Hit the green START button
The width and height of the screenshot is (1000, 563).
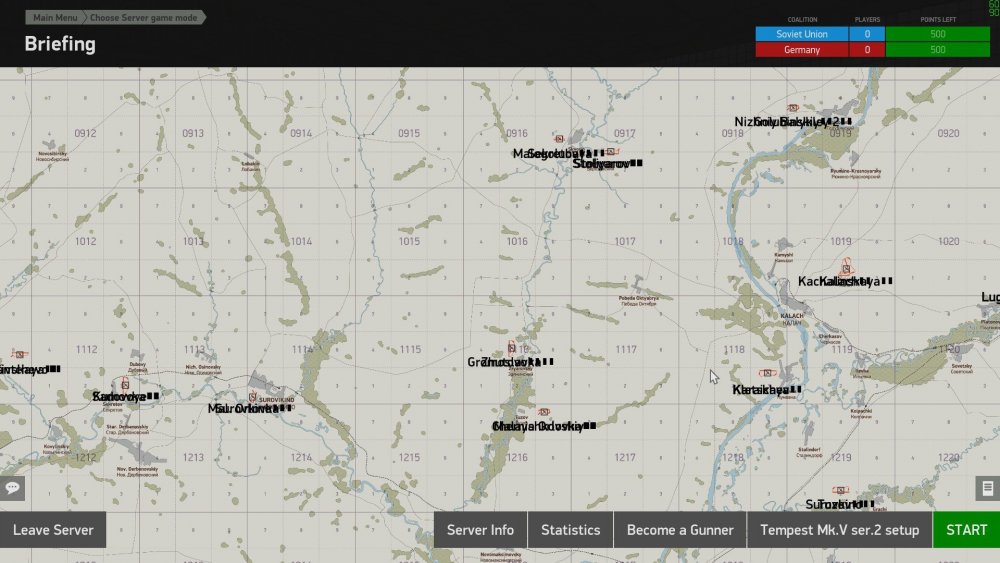(966, 530)
